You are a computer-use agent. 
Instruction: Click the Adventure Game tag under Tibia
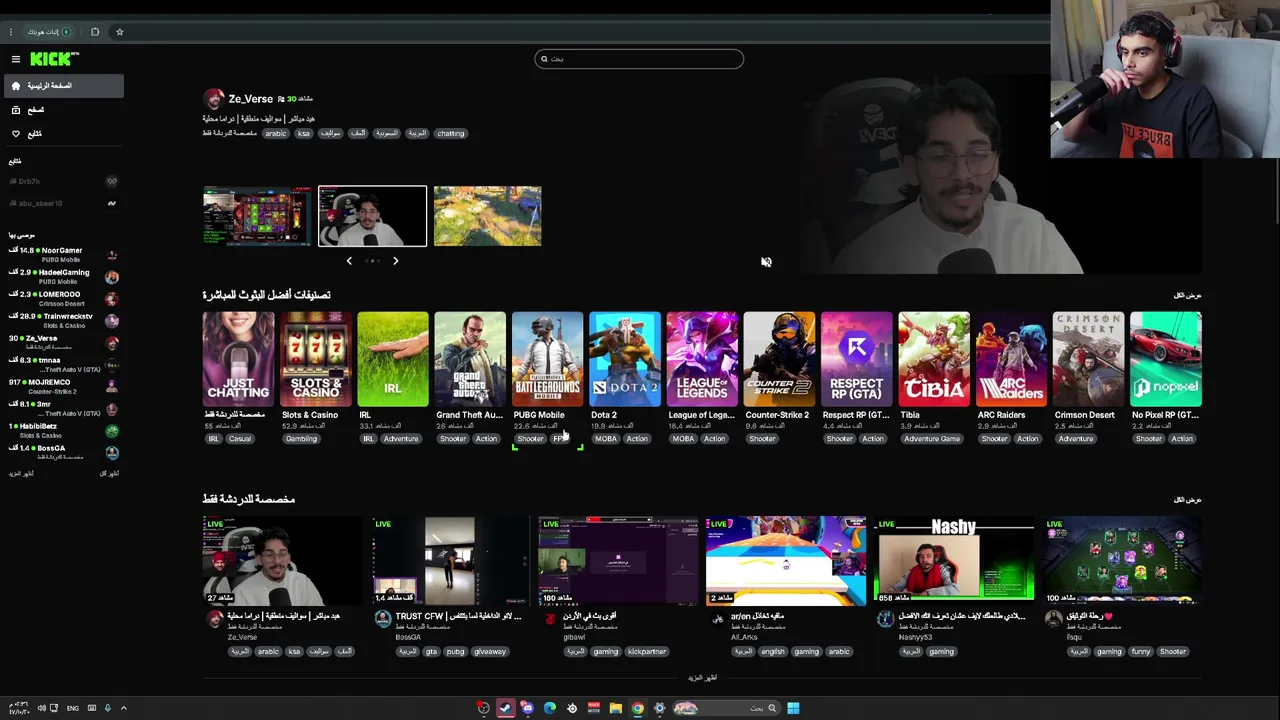pos(932,439)
